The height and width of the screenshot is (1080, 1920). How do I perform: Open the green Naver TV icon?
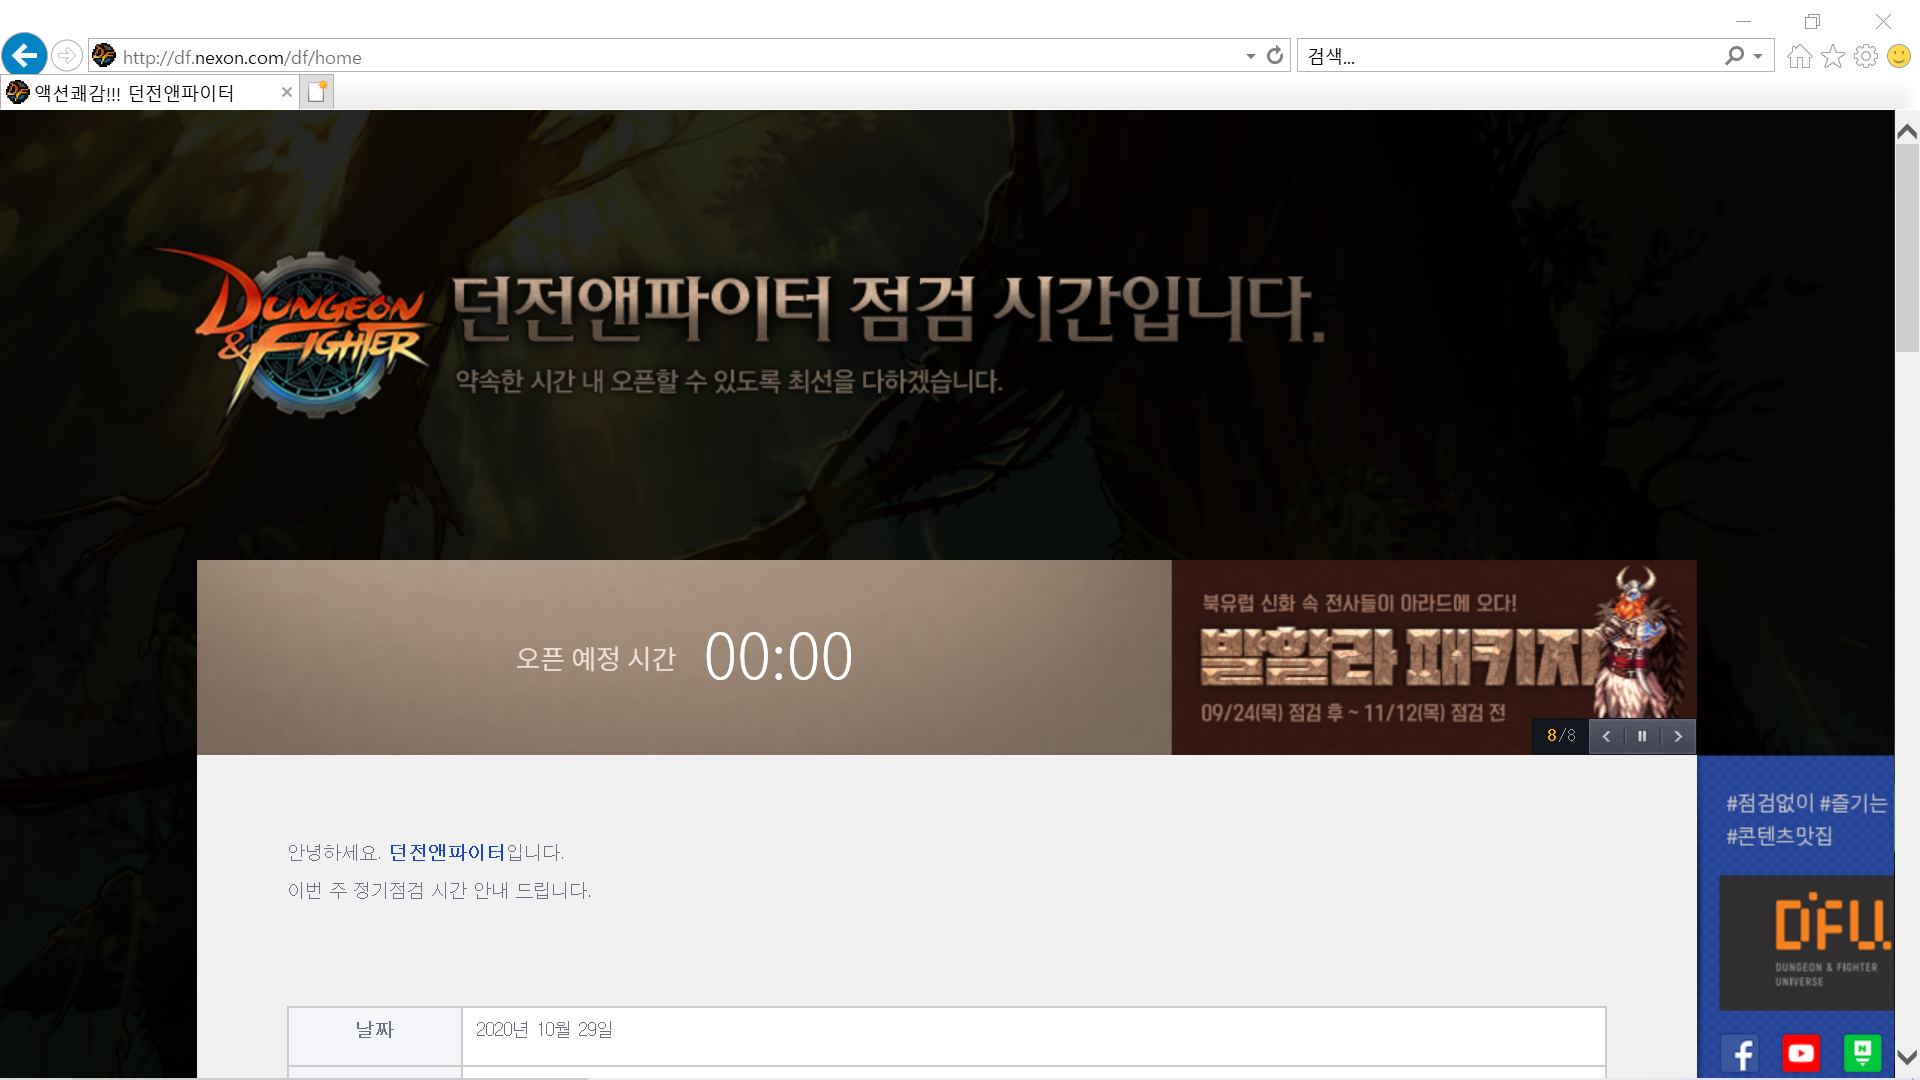coord(1861,1053)
